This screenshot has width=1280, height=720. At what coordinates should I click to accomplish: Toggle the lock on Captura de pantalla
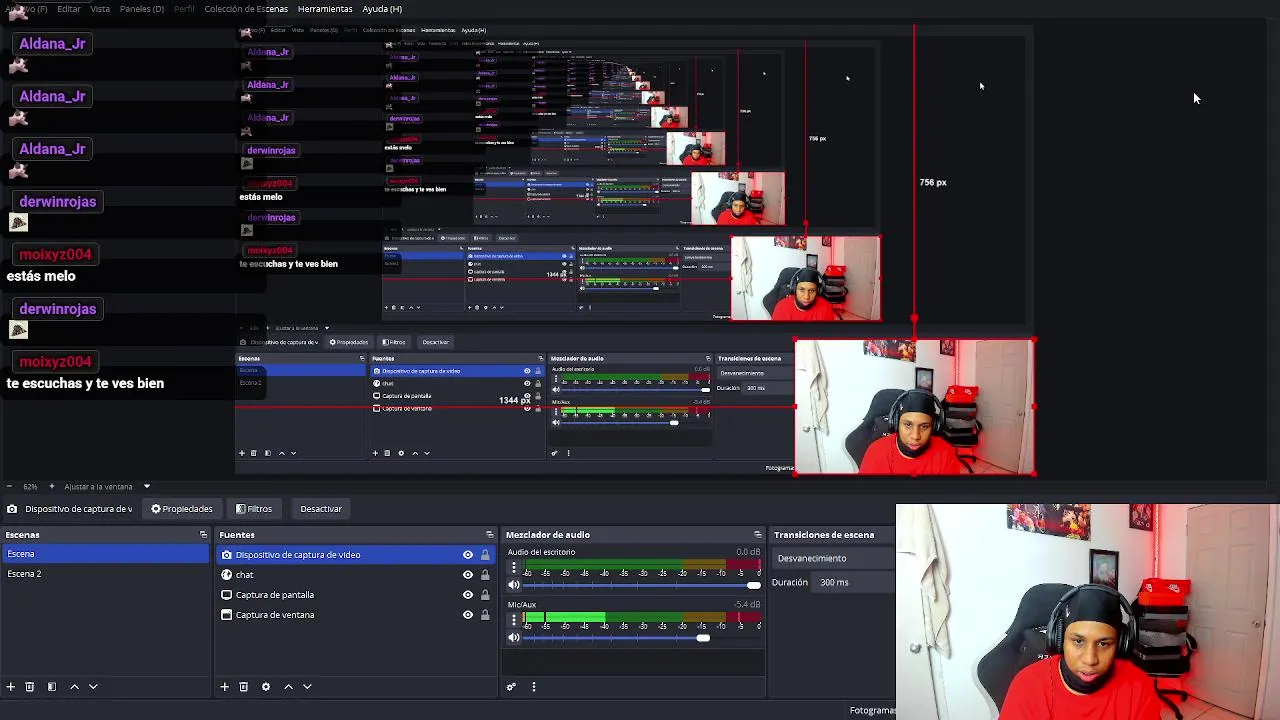tap(485, 595)
